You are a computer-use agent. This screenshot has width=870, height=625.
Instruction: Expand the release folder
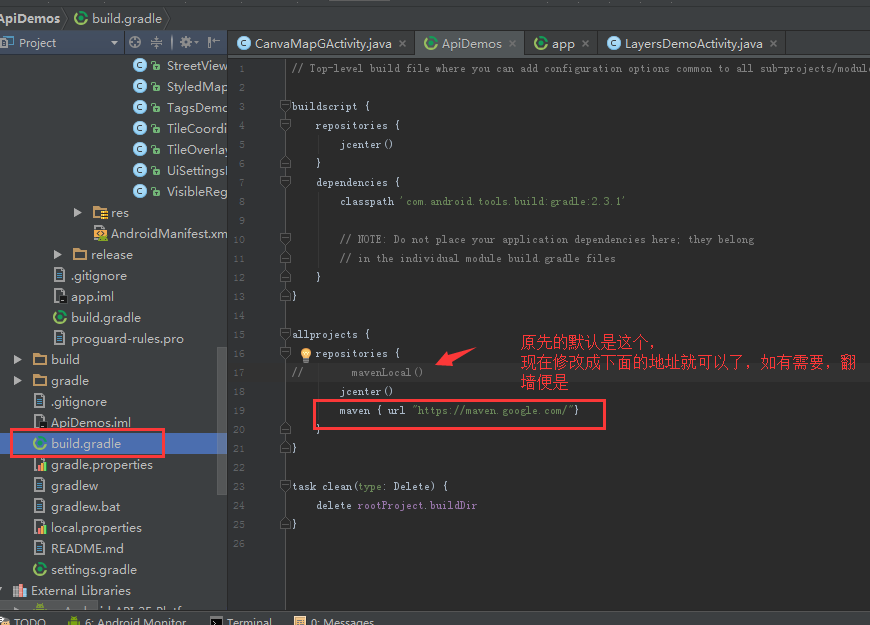pos(58,255)
